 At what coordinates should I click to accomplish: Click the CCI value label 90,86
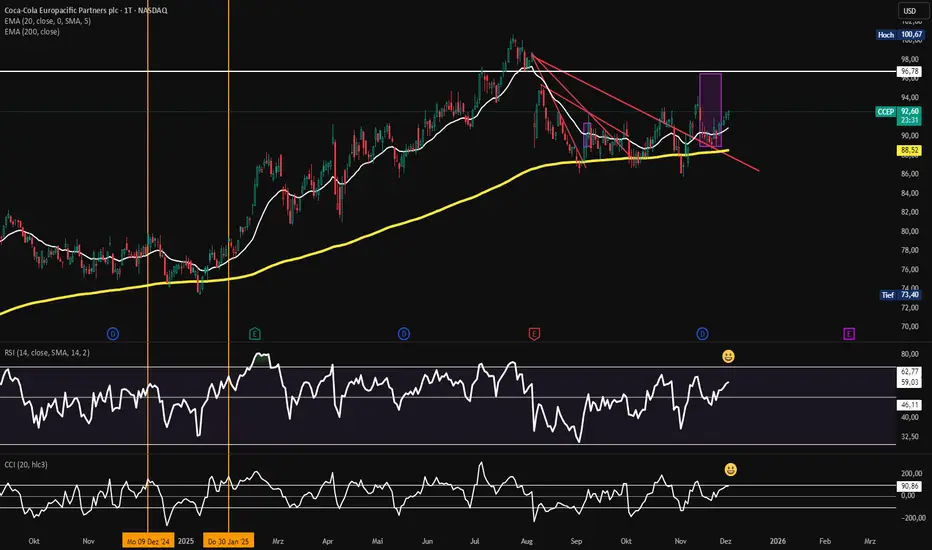click(909, 486)
